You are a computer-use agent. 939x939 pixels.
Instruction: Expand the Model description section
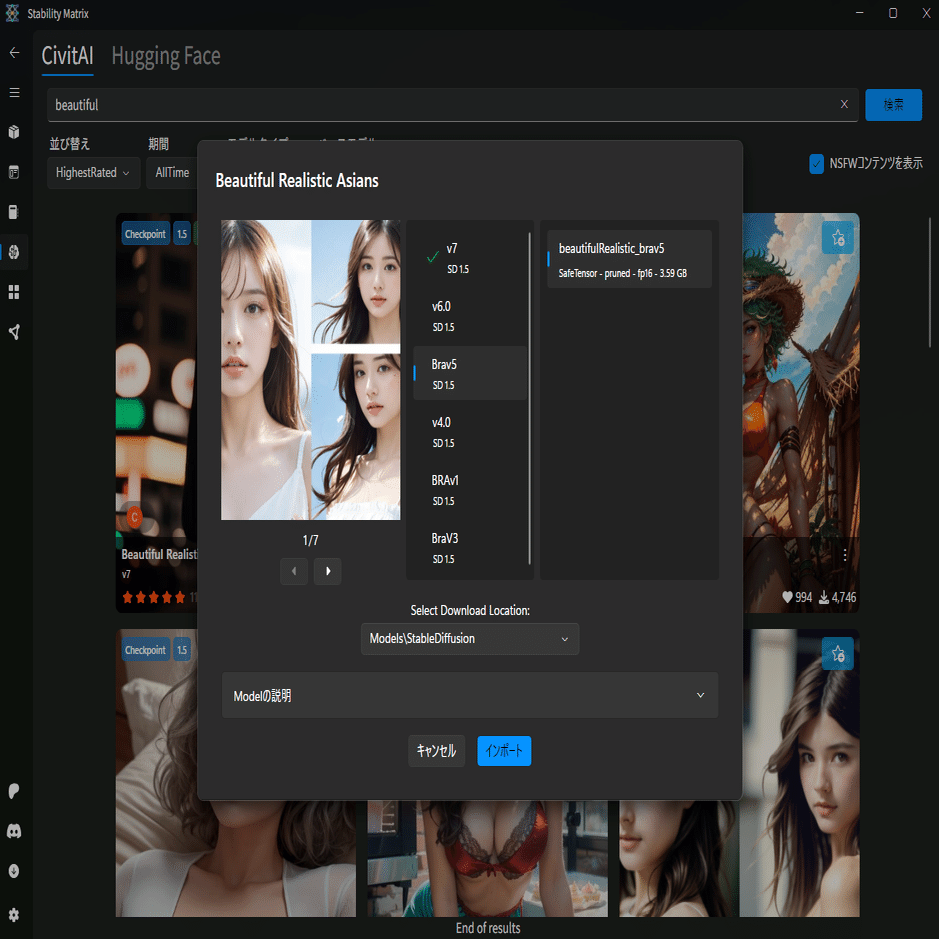pos(470,695)
